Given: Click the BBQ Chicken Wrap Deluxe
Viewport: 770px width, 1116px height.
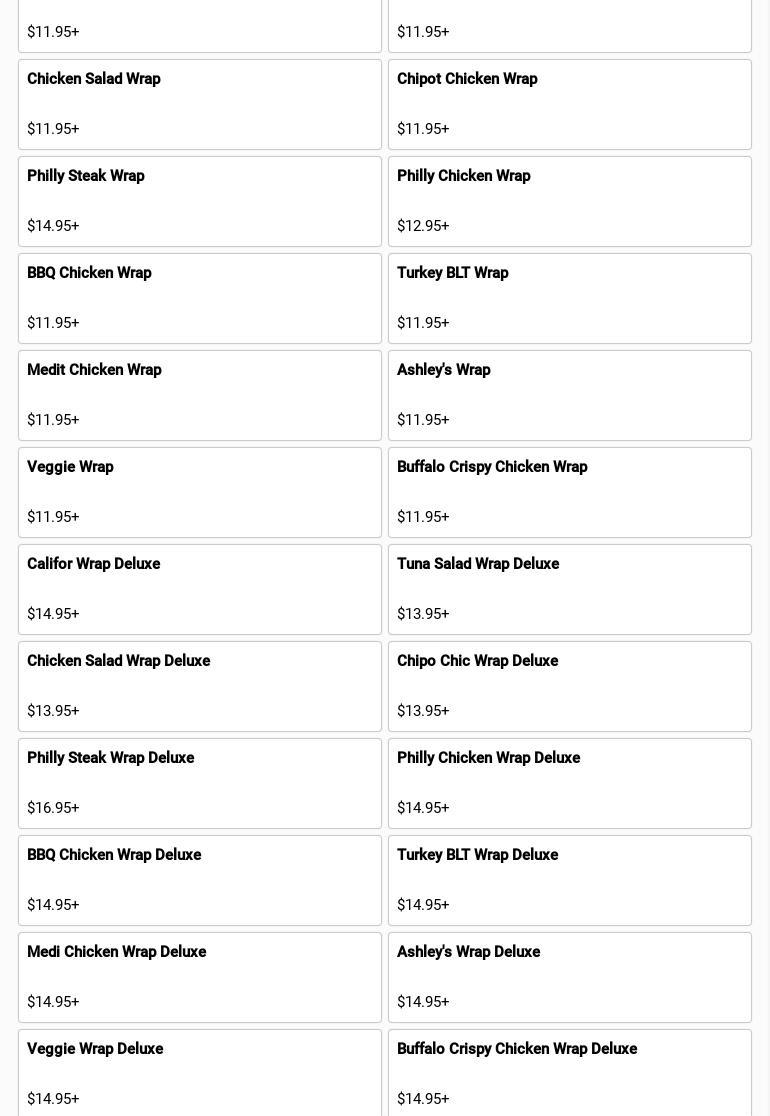Looking at the screenshot, I should pyautogui.click(x=200, y=880).
